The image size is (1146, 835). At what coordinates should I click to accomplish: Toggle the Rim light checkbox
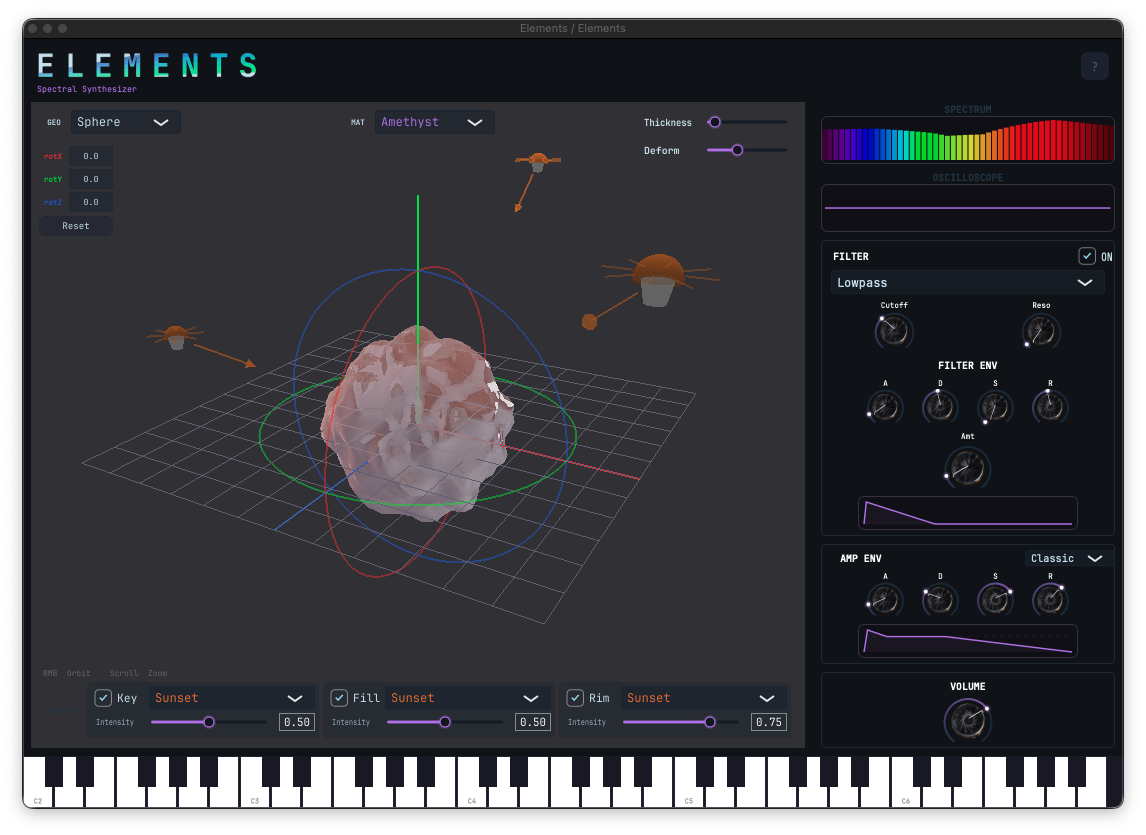pyautogui.click(x=575, y=698)
